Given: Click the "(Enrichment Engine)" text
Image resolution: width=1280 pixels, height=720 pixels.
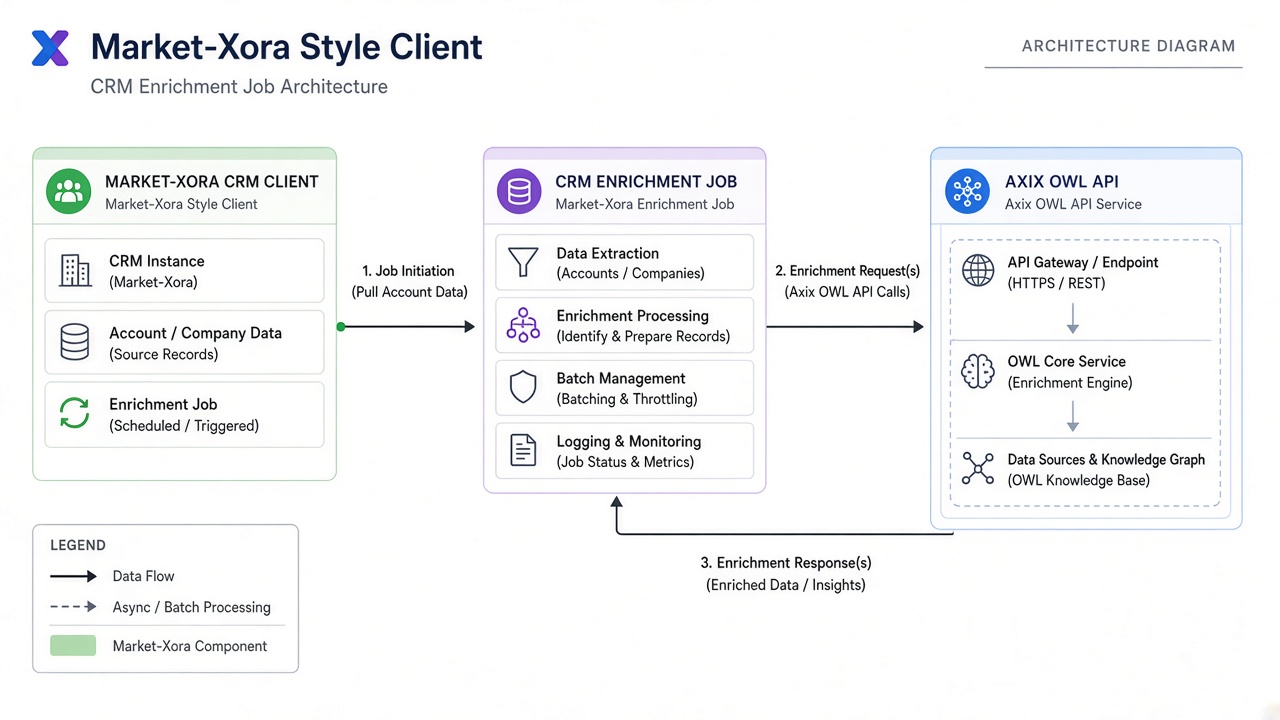Looking at the screenshot, I should 1070,383.
